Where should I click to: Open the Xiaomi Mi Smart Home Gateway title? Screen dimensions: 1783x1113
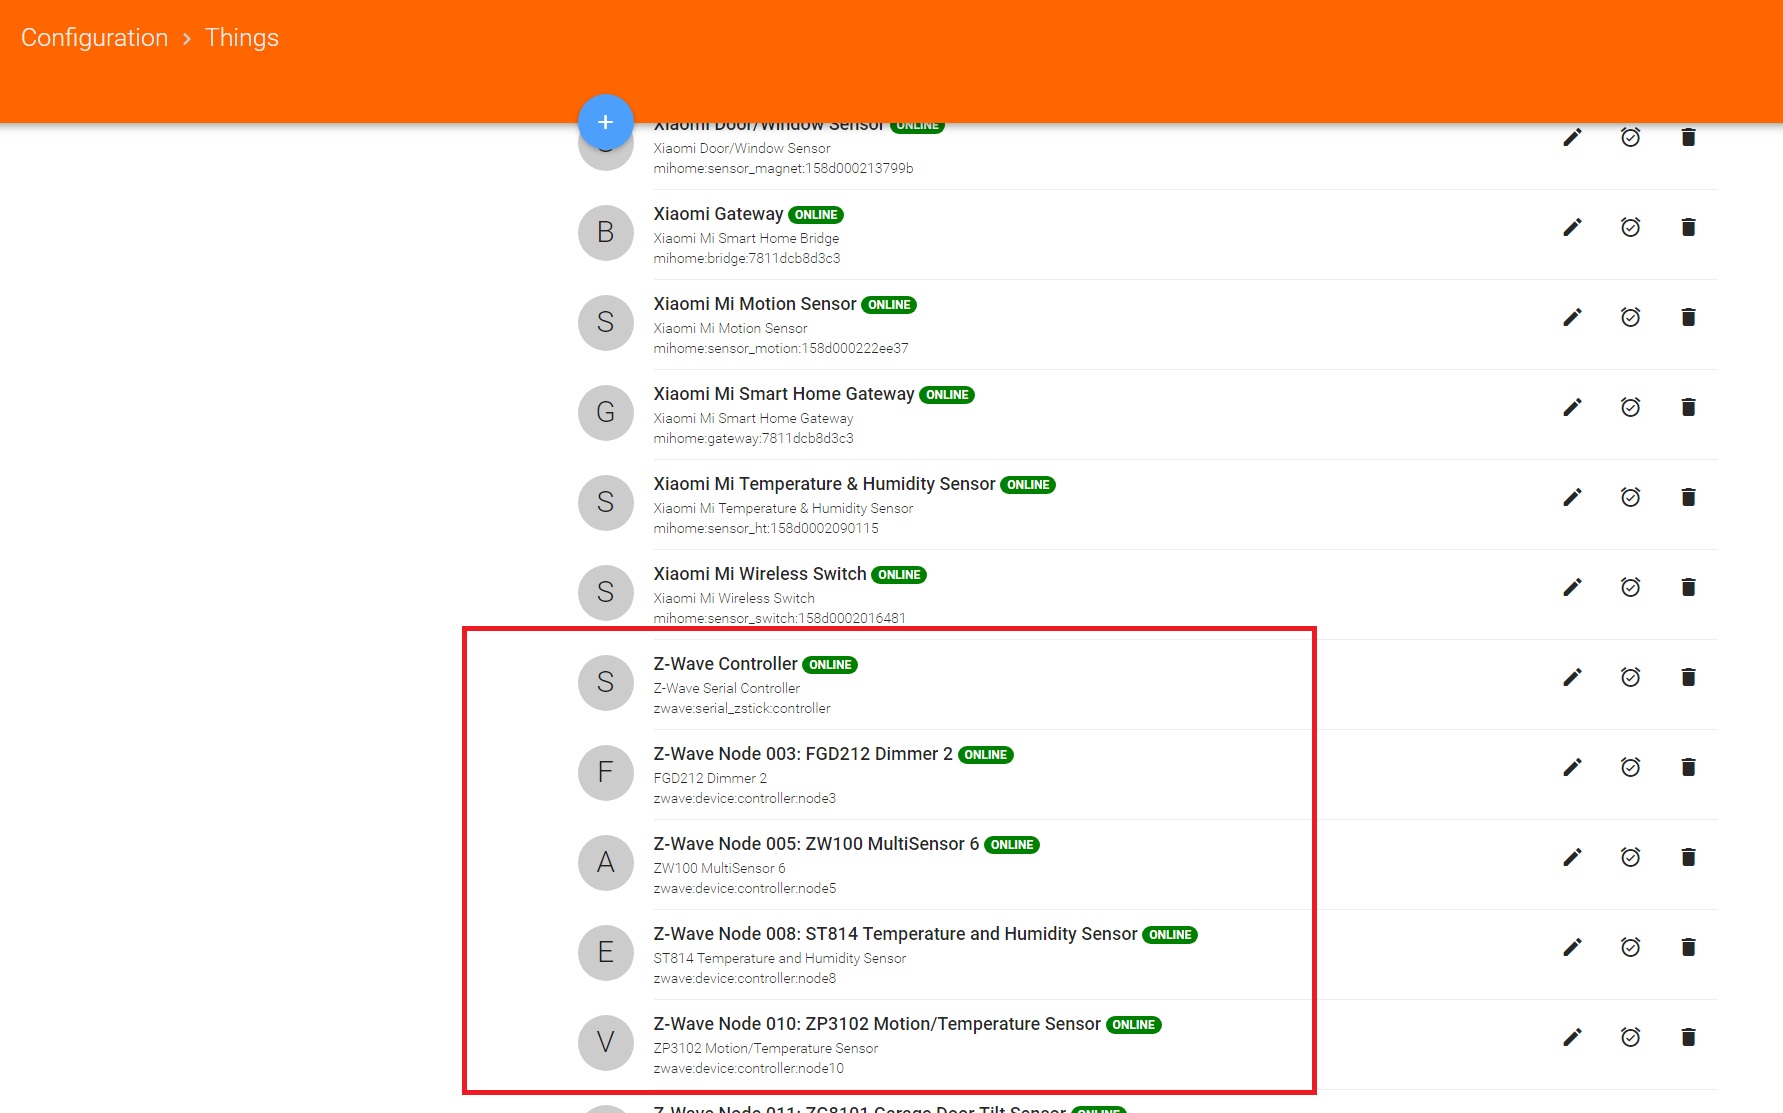[x=784, y=394]
